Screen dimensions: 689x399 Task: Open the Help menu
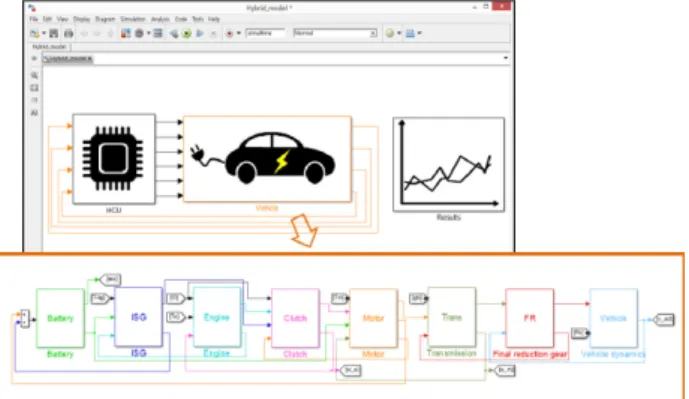click(x=214, y=19)
